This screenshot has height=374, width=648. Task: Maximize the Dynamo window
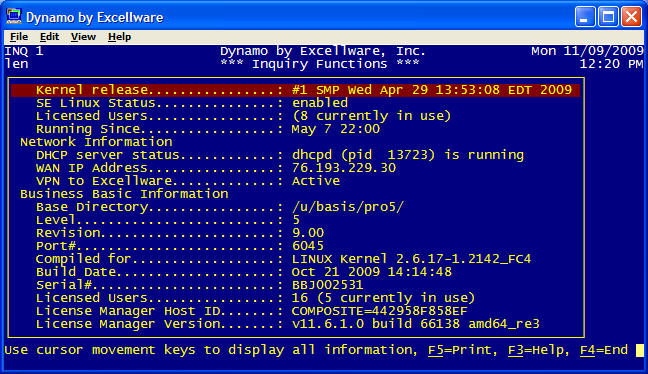[608, 17]
